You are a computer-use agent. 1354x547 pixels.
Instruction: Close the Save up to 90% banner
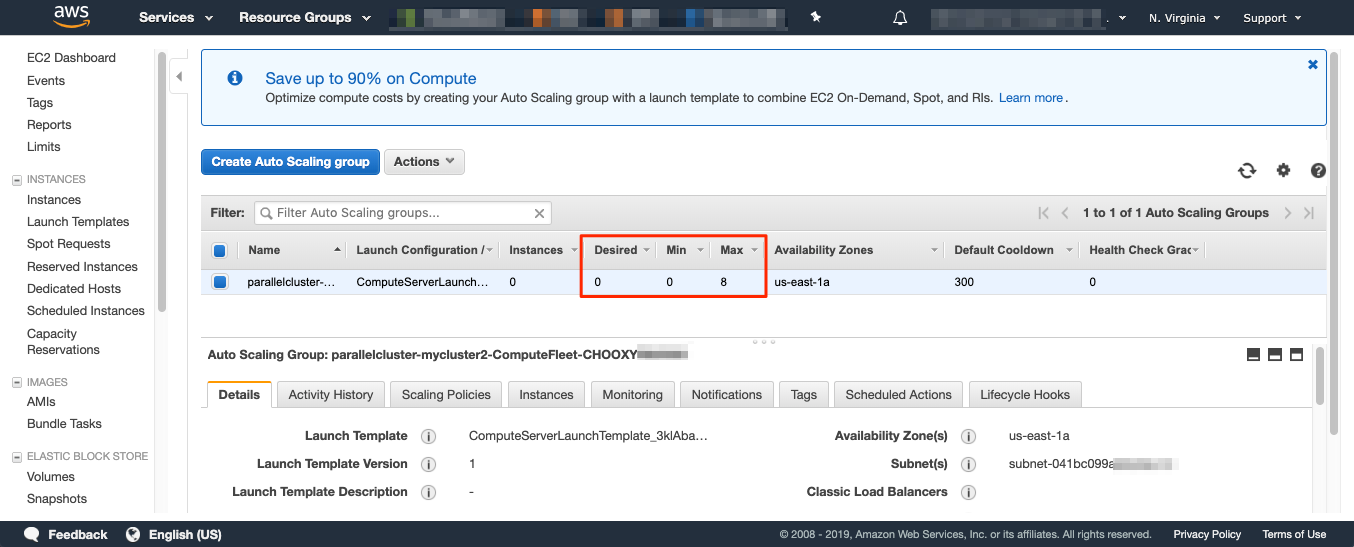pos(1313,64)
